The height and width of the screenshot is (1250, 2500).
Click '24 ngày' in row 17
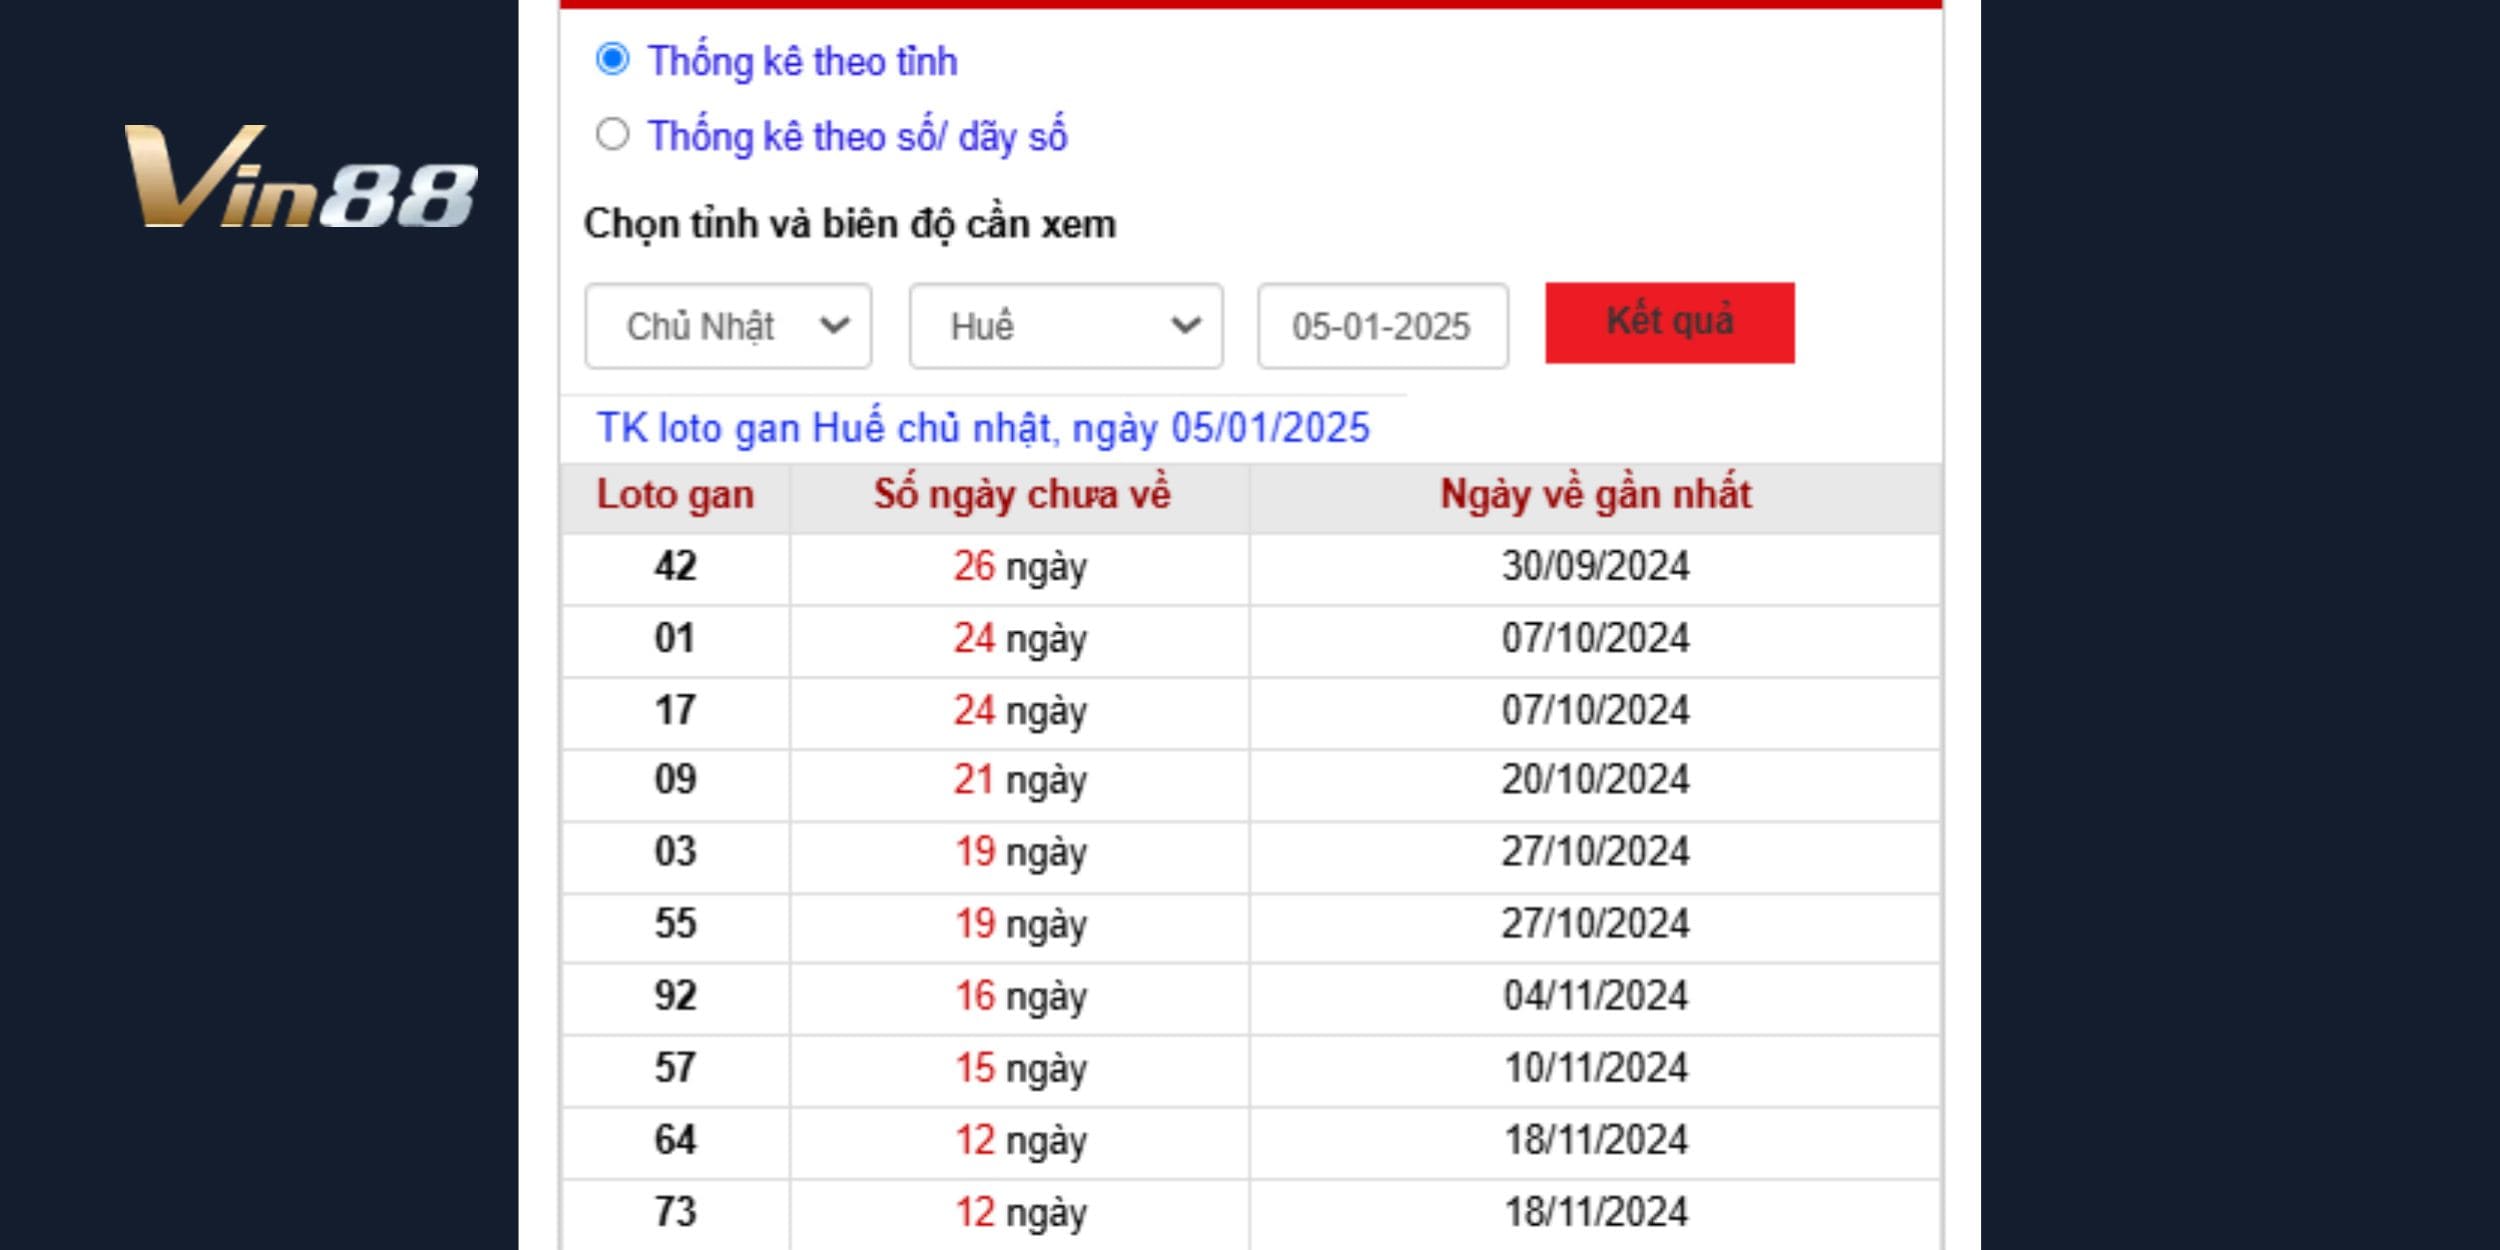click(1020, 711)
